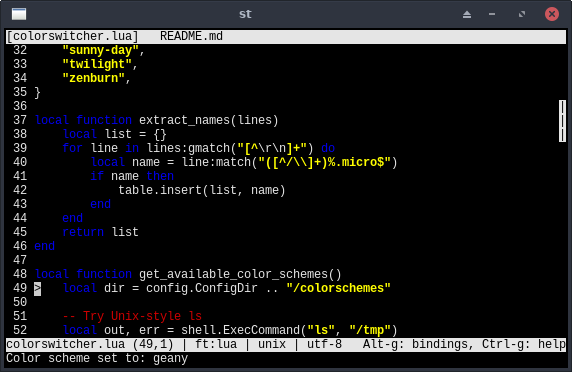Click line number 48 in gutter
572x372 pixels.
(x=20, y=274)
